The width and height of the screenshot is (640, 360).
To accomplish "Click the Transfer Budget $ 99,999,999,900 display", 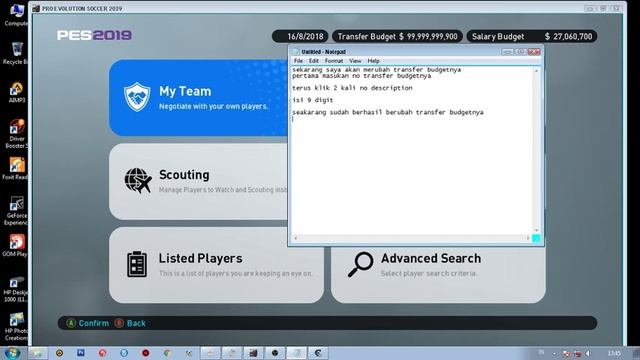I will [x=397, y=36].
